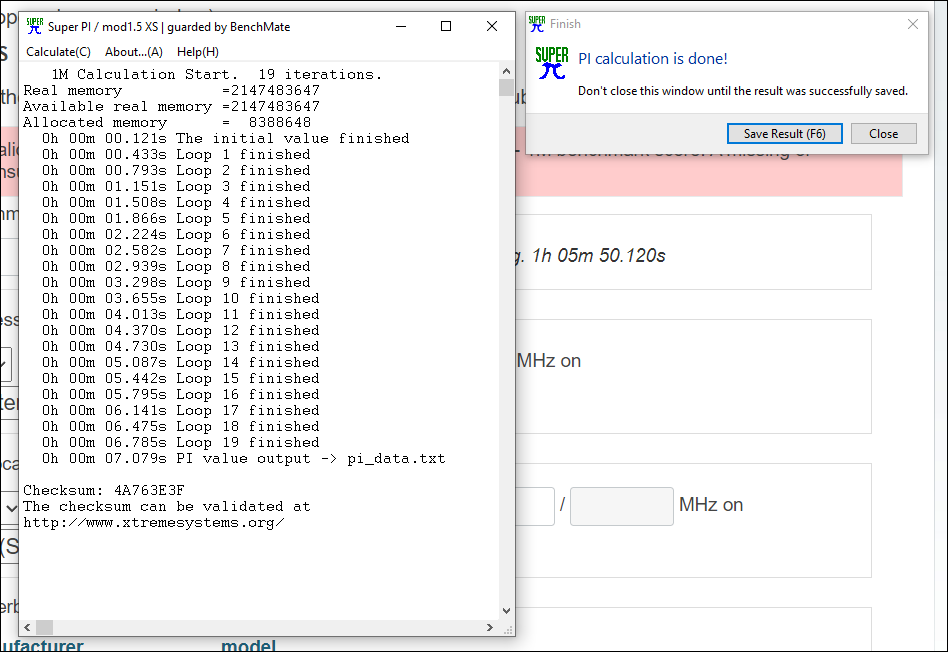Click the MHz input field after the slash
Viewport: 948px width, 652px height.
[622, 506]
